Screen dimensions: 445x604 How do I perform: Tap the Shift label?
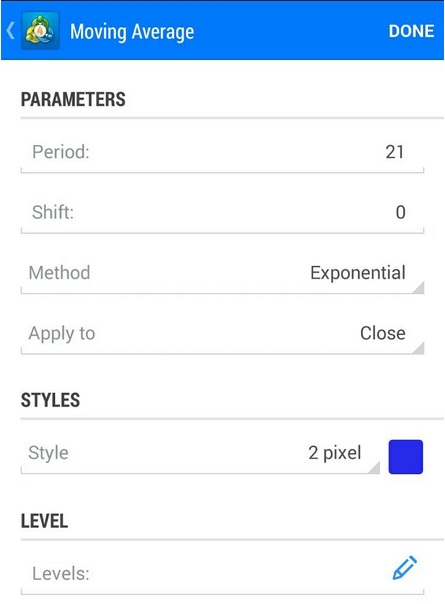point(53,212)
